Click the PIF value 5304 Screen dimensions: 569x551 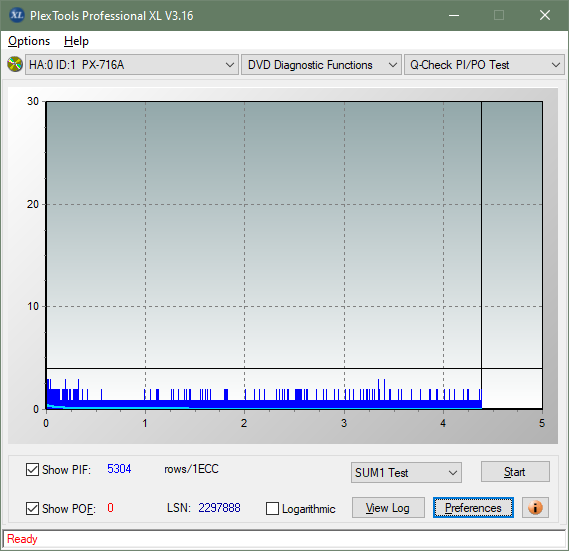(119, 469)
